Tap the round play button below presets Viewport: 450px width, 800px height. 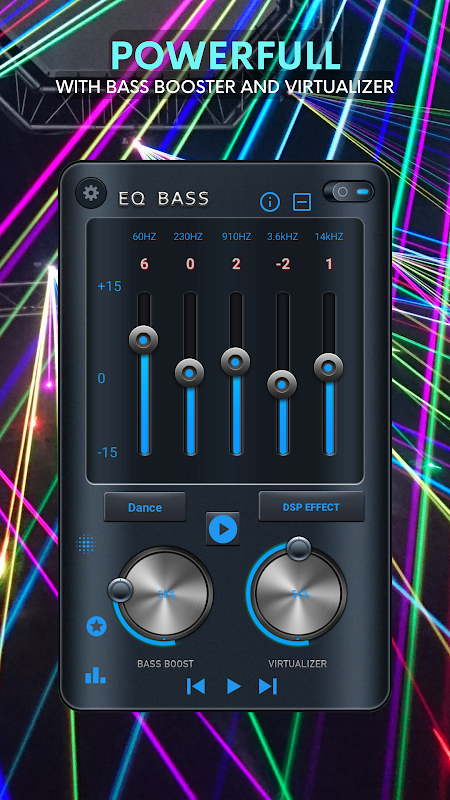tap(223, 529)
